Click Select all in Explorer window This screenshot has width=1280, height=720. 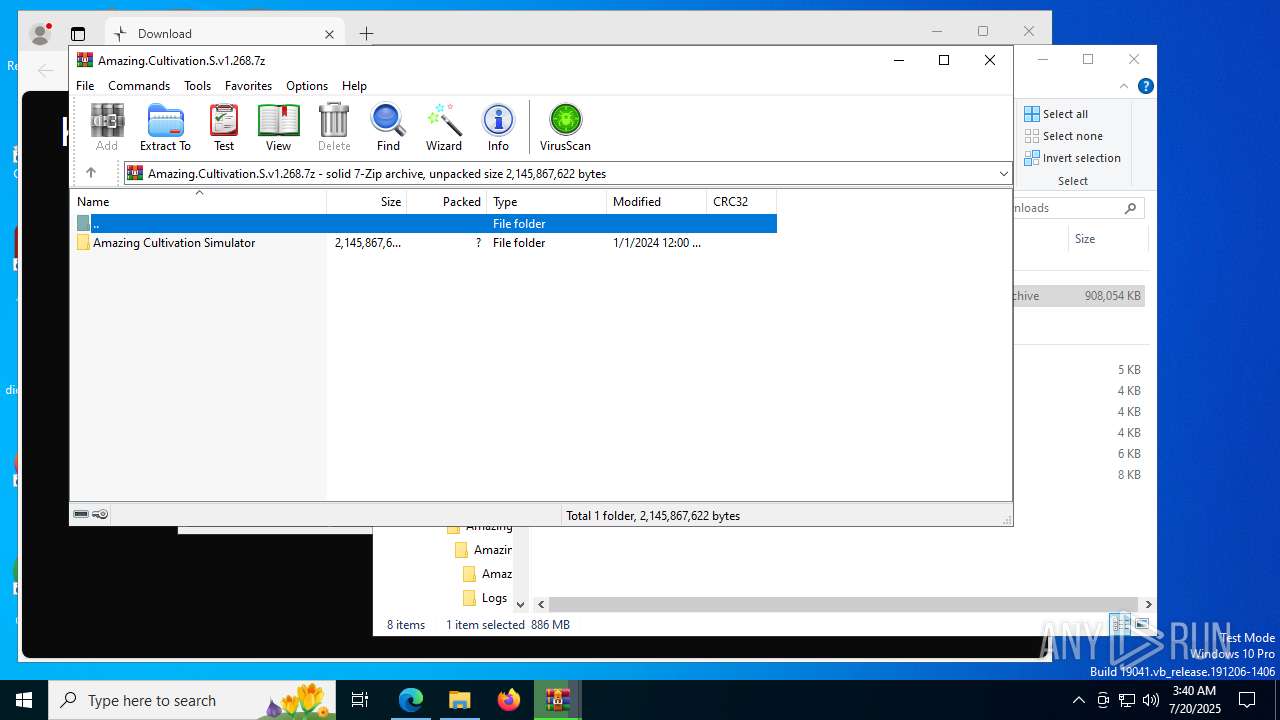[x=1056, y=114]
